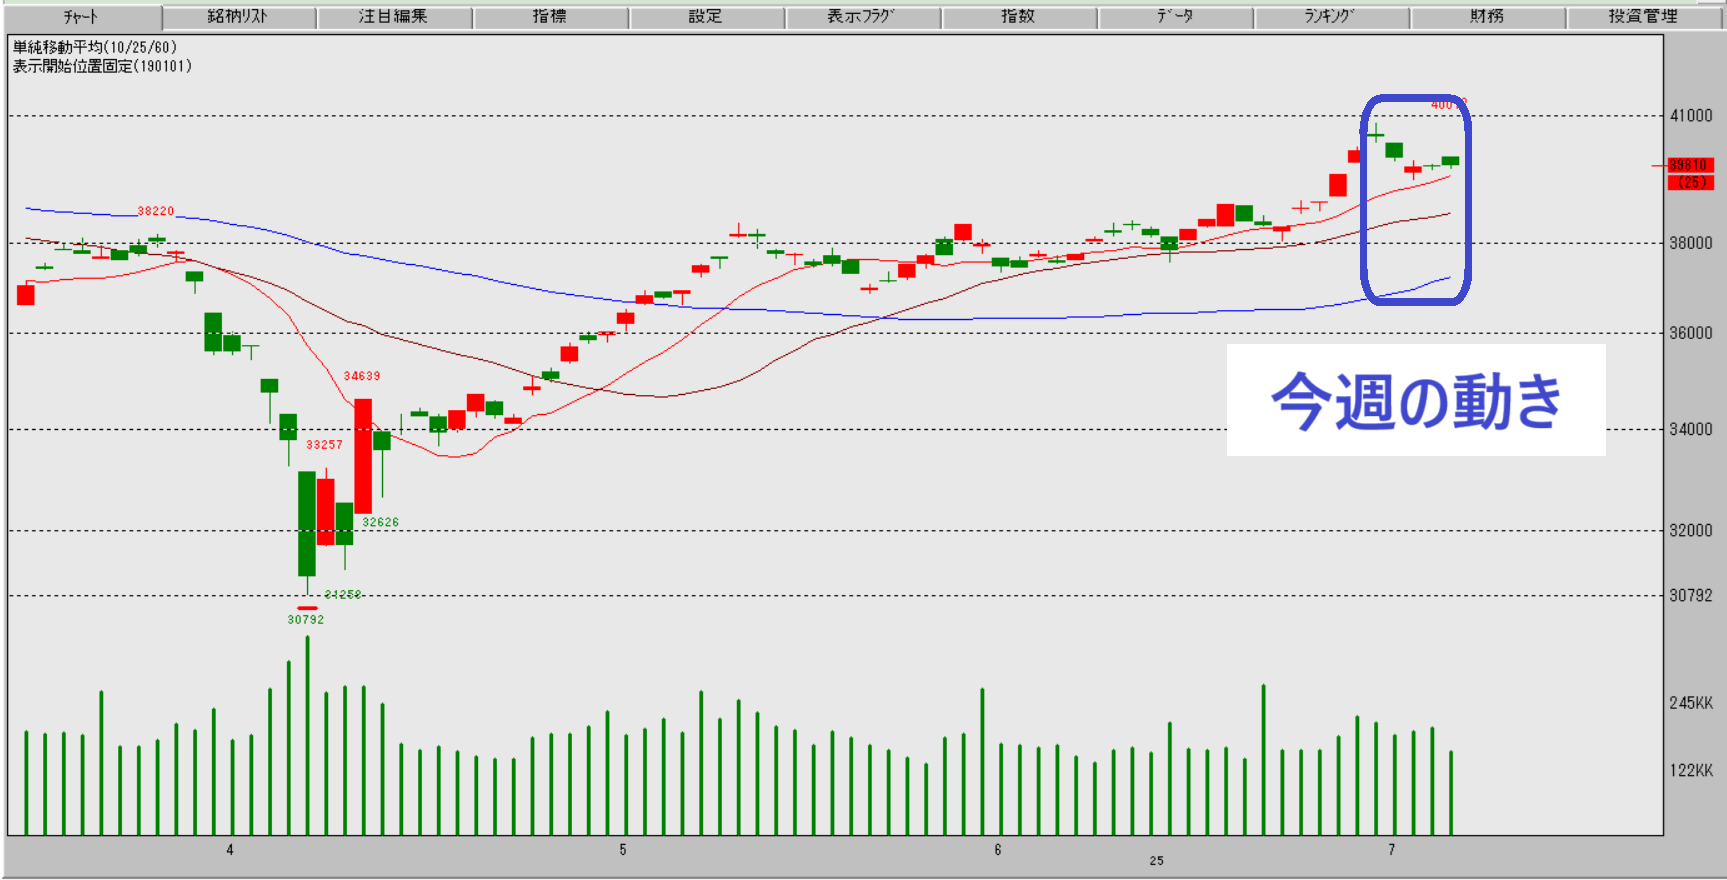Image resolution: width=1727 pixels, height=880 pixels.
Task: Open the 財務 tab
Action: 1487,17
